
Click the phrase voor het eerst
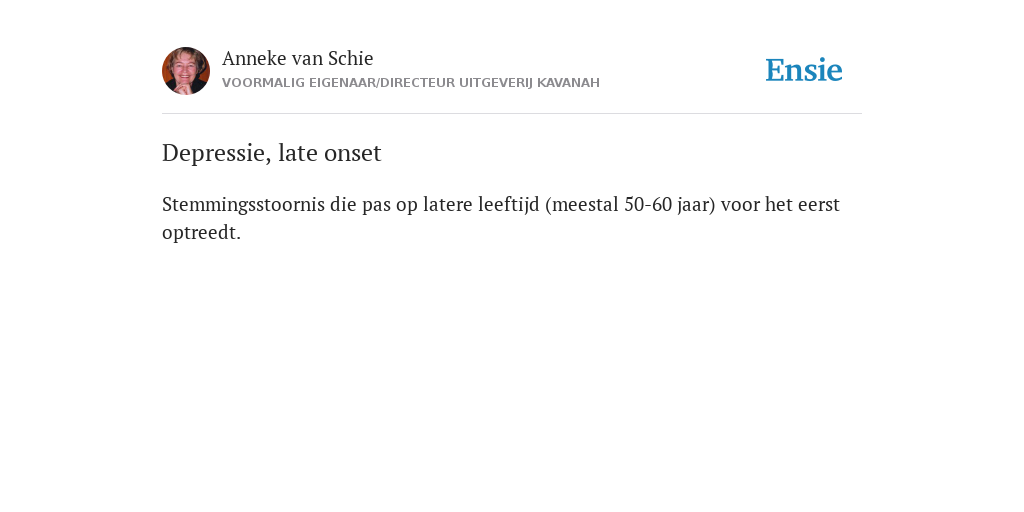coord(780,204)
